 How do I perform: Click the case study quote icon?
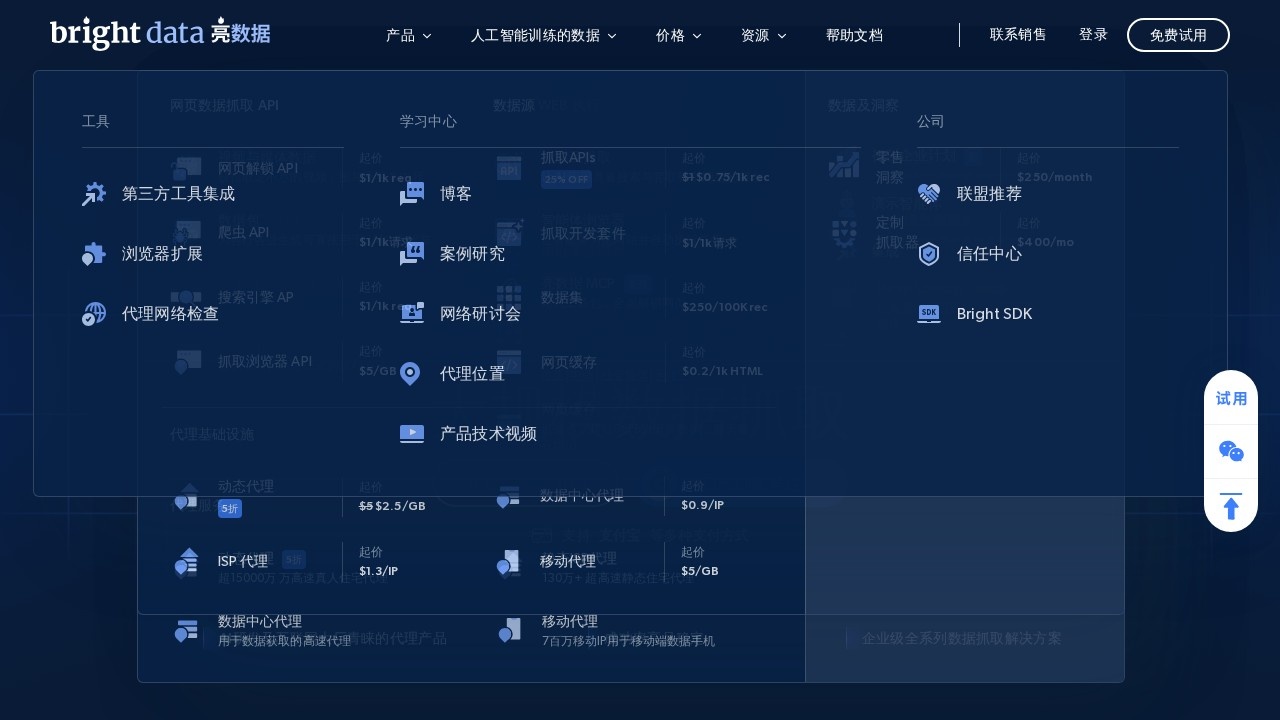[x=412, y=254]
